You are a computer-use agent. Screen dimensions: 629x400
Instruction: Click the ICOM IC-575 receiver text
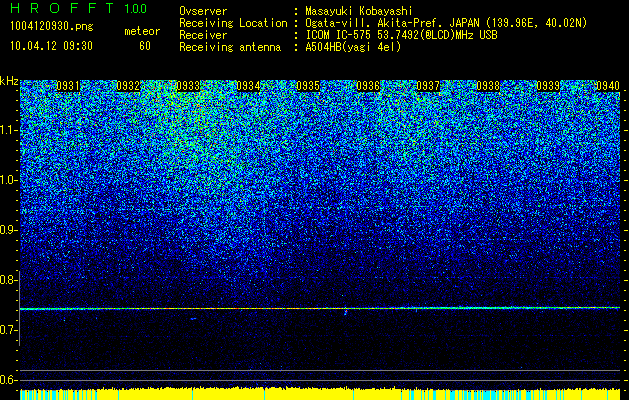(401, 35)
